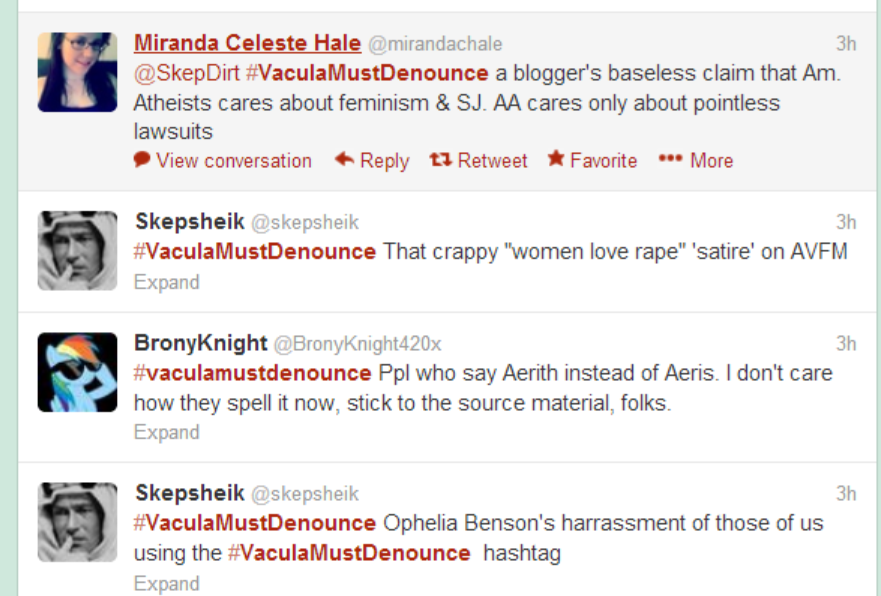
Task: Click the 3h timestamp on BronyKnight's tweet
Action: coord(846,344)
